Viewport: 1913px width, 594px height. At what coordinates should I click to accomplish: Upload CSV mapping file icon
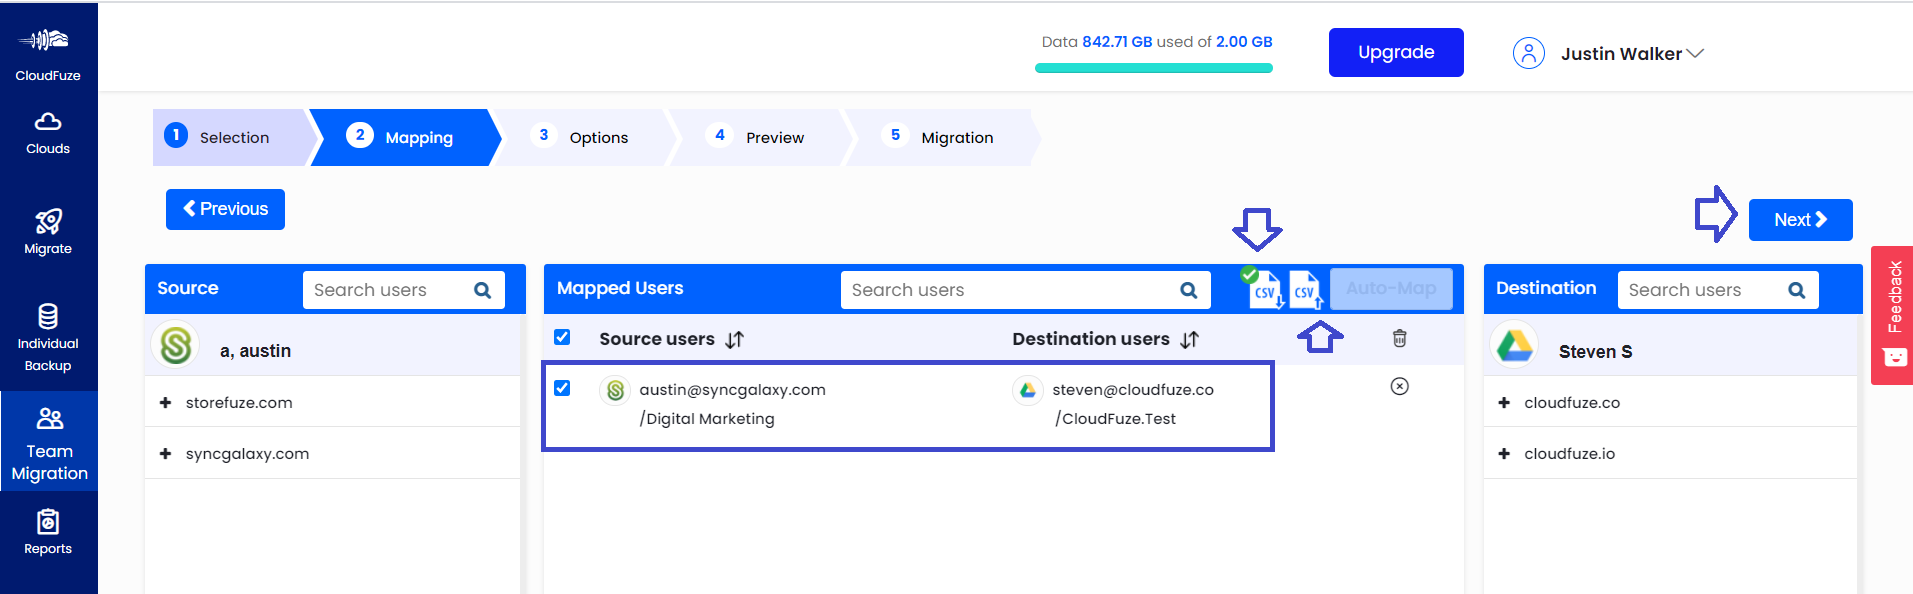coord(1306,290)
